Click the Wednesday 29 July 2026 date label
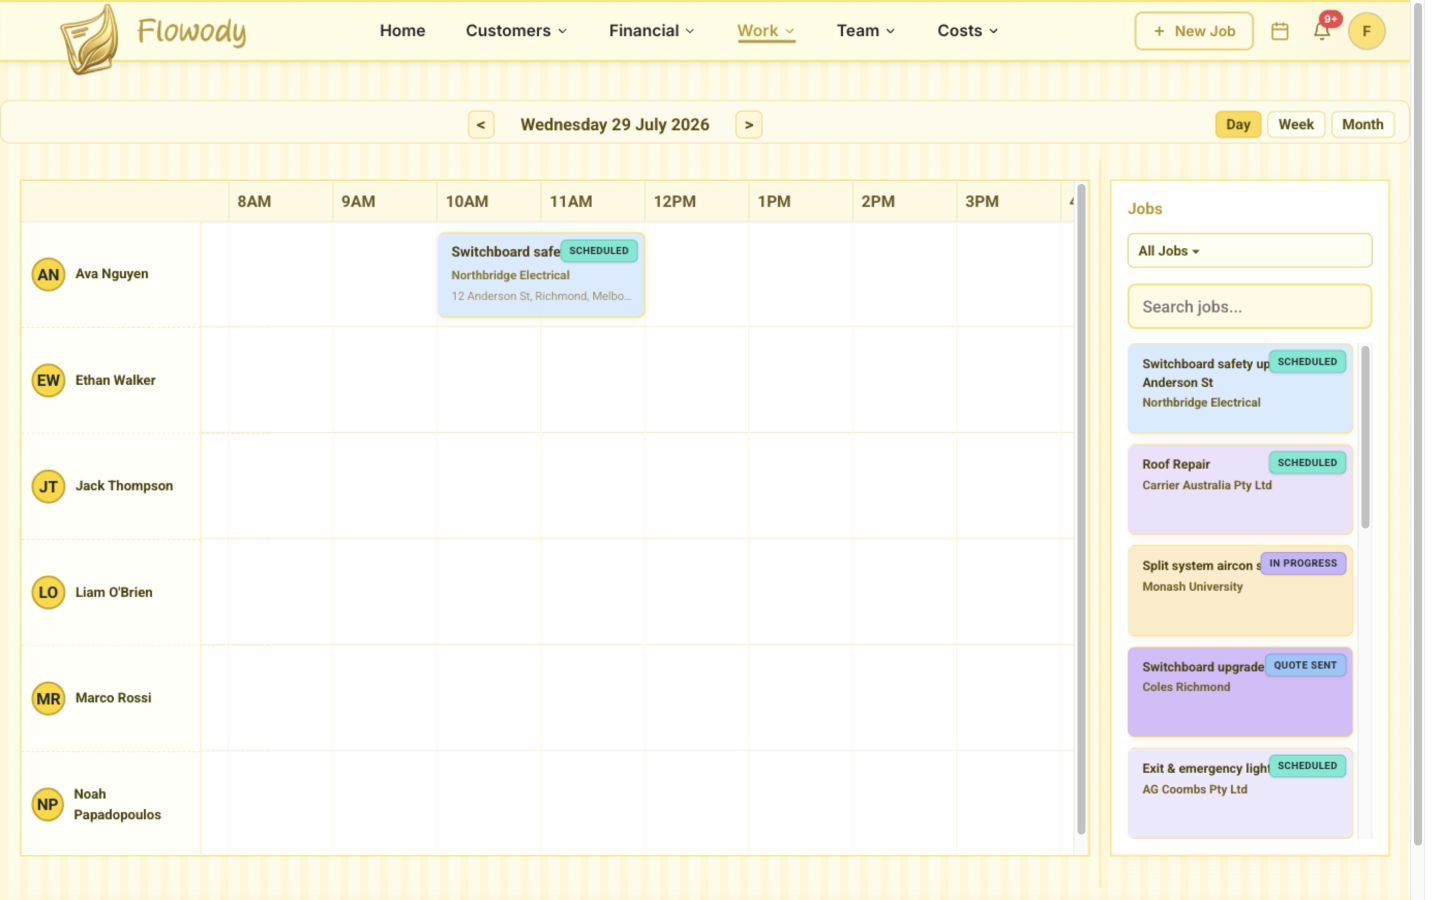The image size is (1440, 900). click(x=615, y=125)
